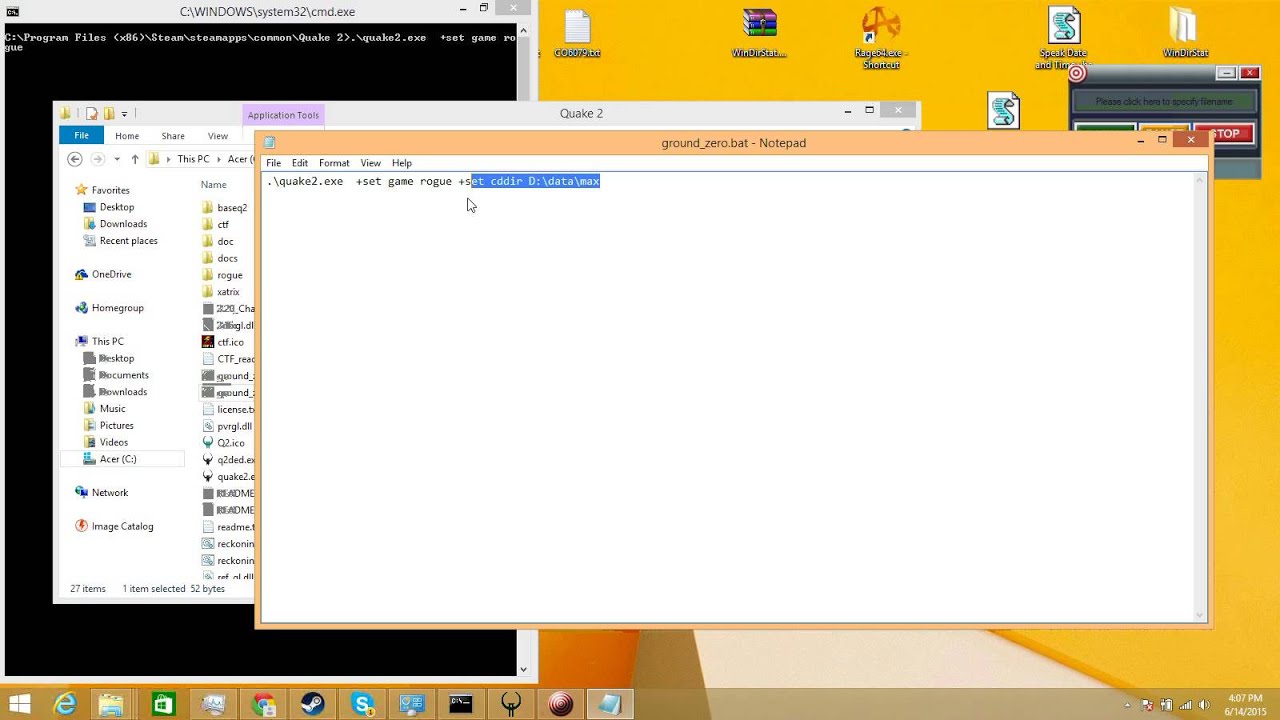The width and height of the screenshot is (1280, 720).
Task: Select Favorites in the navigation pane
Action: [110, 190]
